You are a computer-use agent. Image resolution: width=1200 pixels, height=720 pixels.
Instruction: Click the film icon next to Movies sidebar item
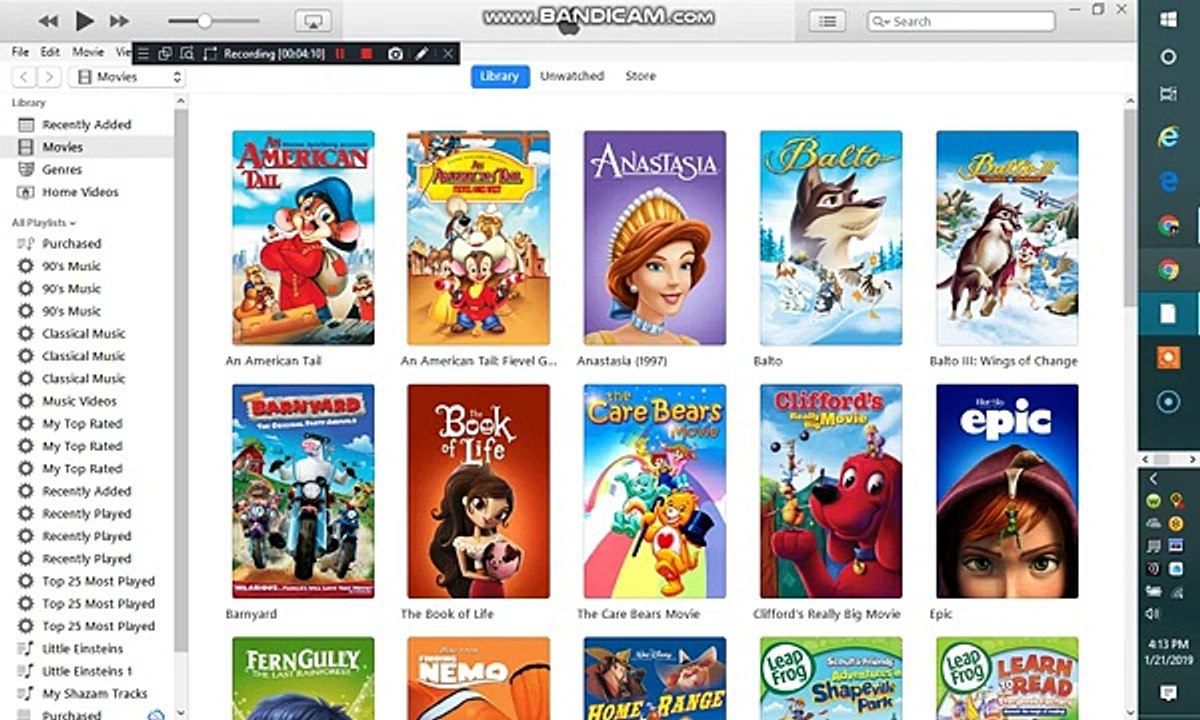click(x=25, y=147)
